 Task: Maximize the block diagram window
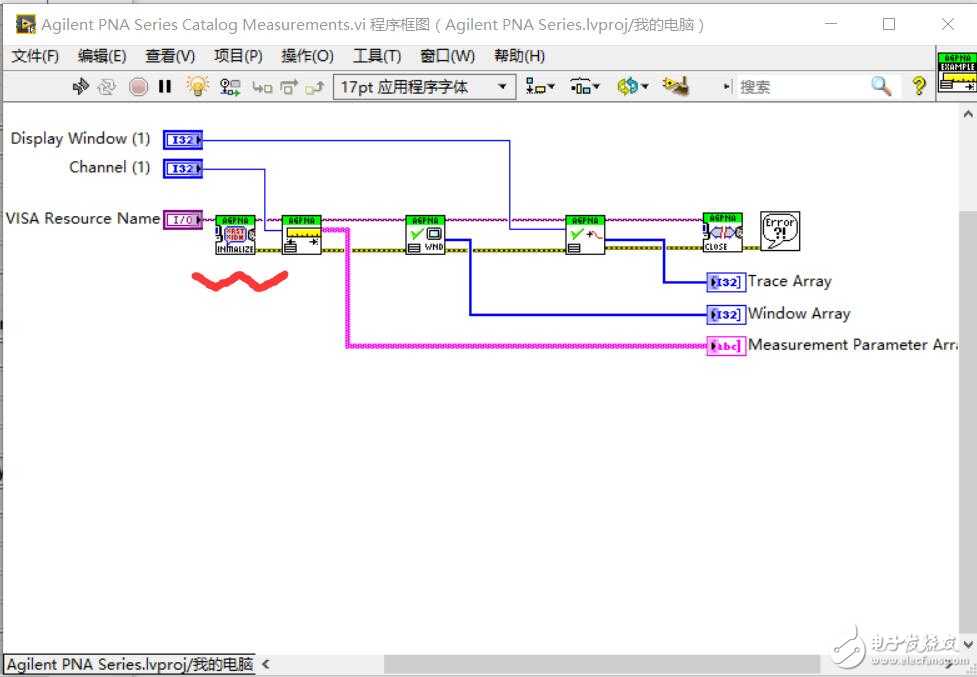tap(889, 24)
